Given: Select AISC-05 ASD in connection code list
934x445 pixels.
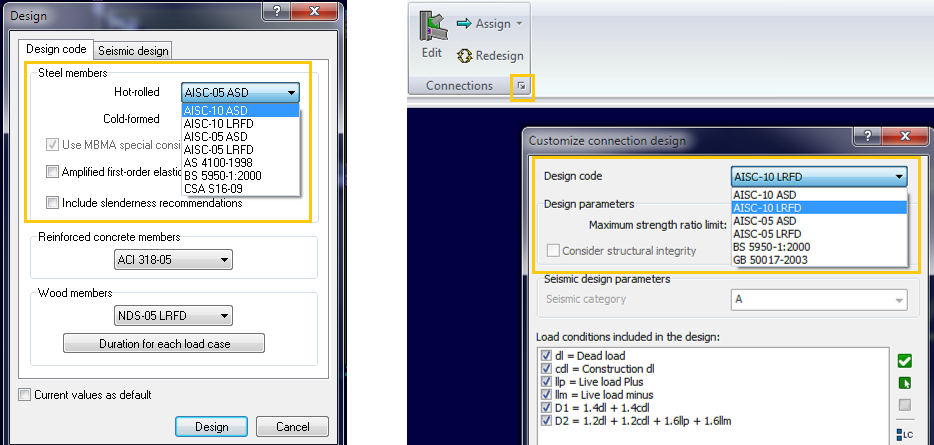Looking at the screenshot, I should 819,221.
